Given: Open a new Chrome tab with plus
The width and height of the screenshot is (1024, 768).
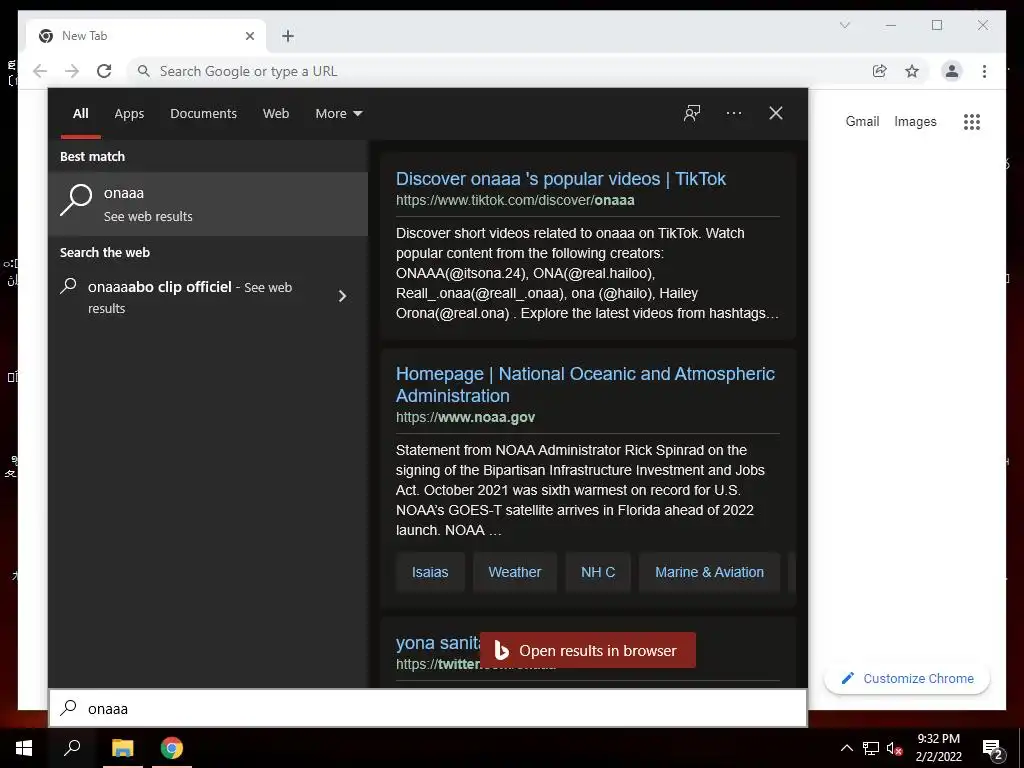Looking at the screenshot, I should pyautogui.click(x=288, y=36).
